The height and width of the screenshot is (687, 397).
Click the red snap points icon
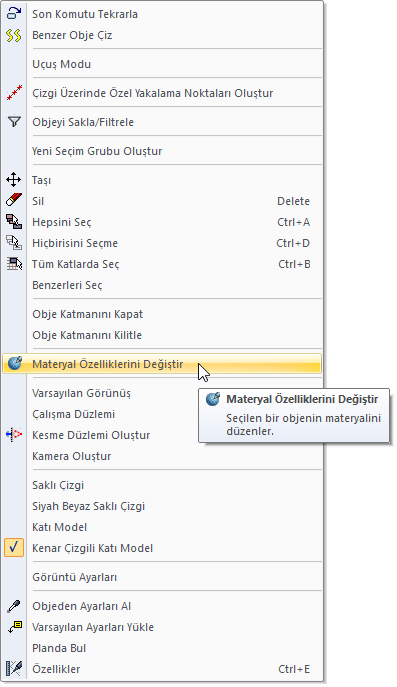pos(14,93)
